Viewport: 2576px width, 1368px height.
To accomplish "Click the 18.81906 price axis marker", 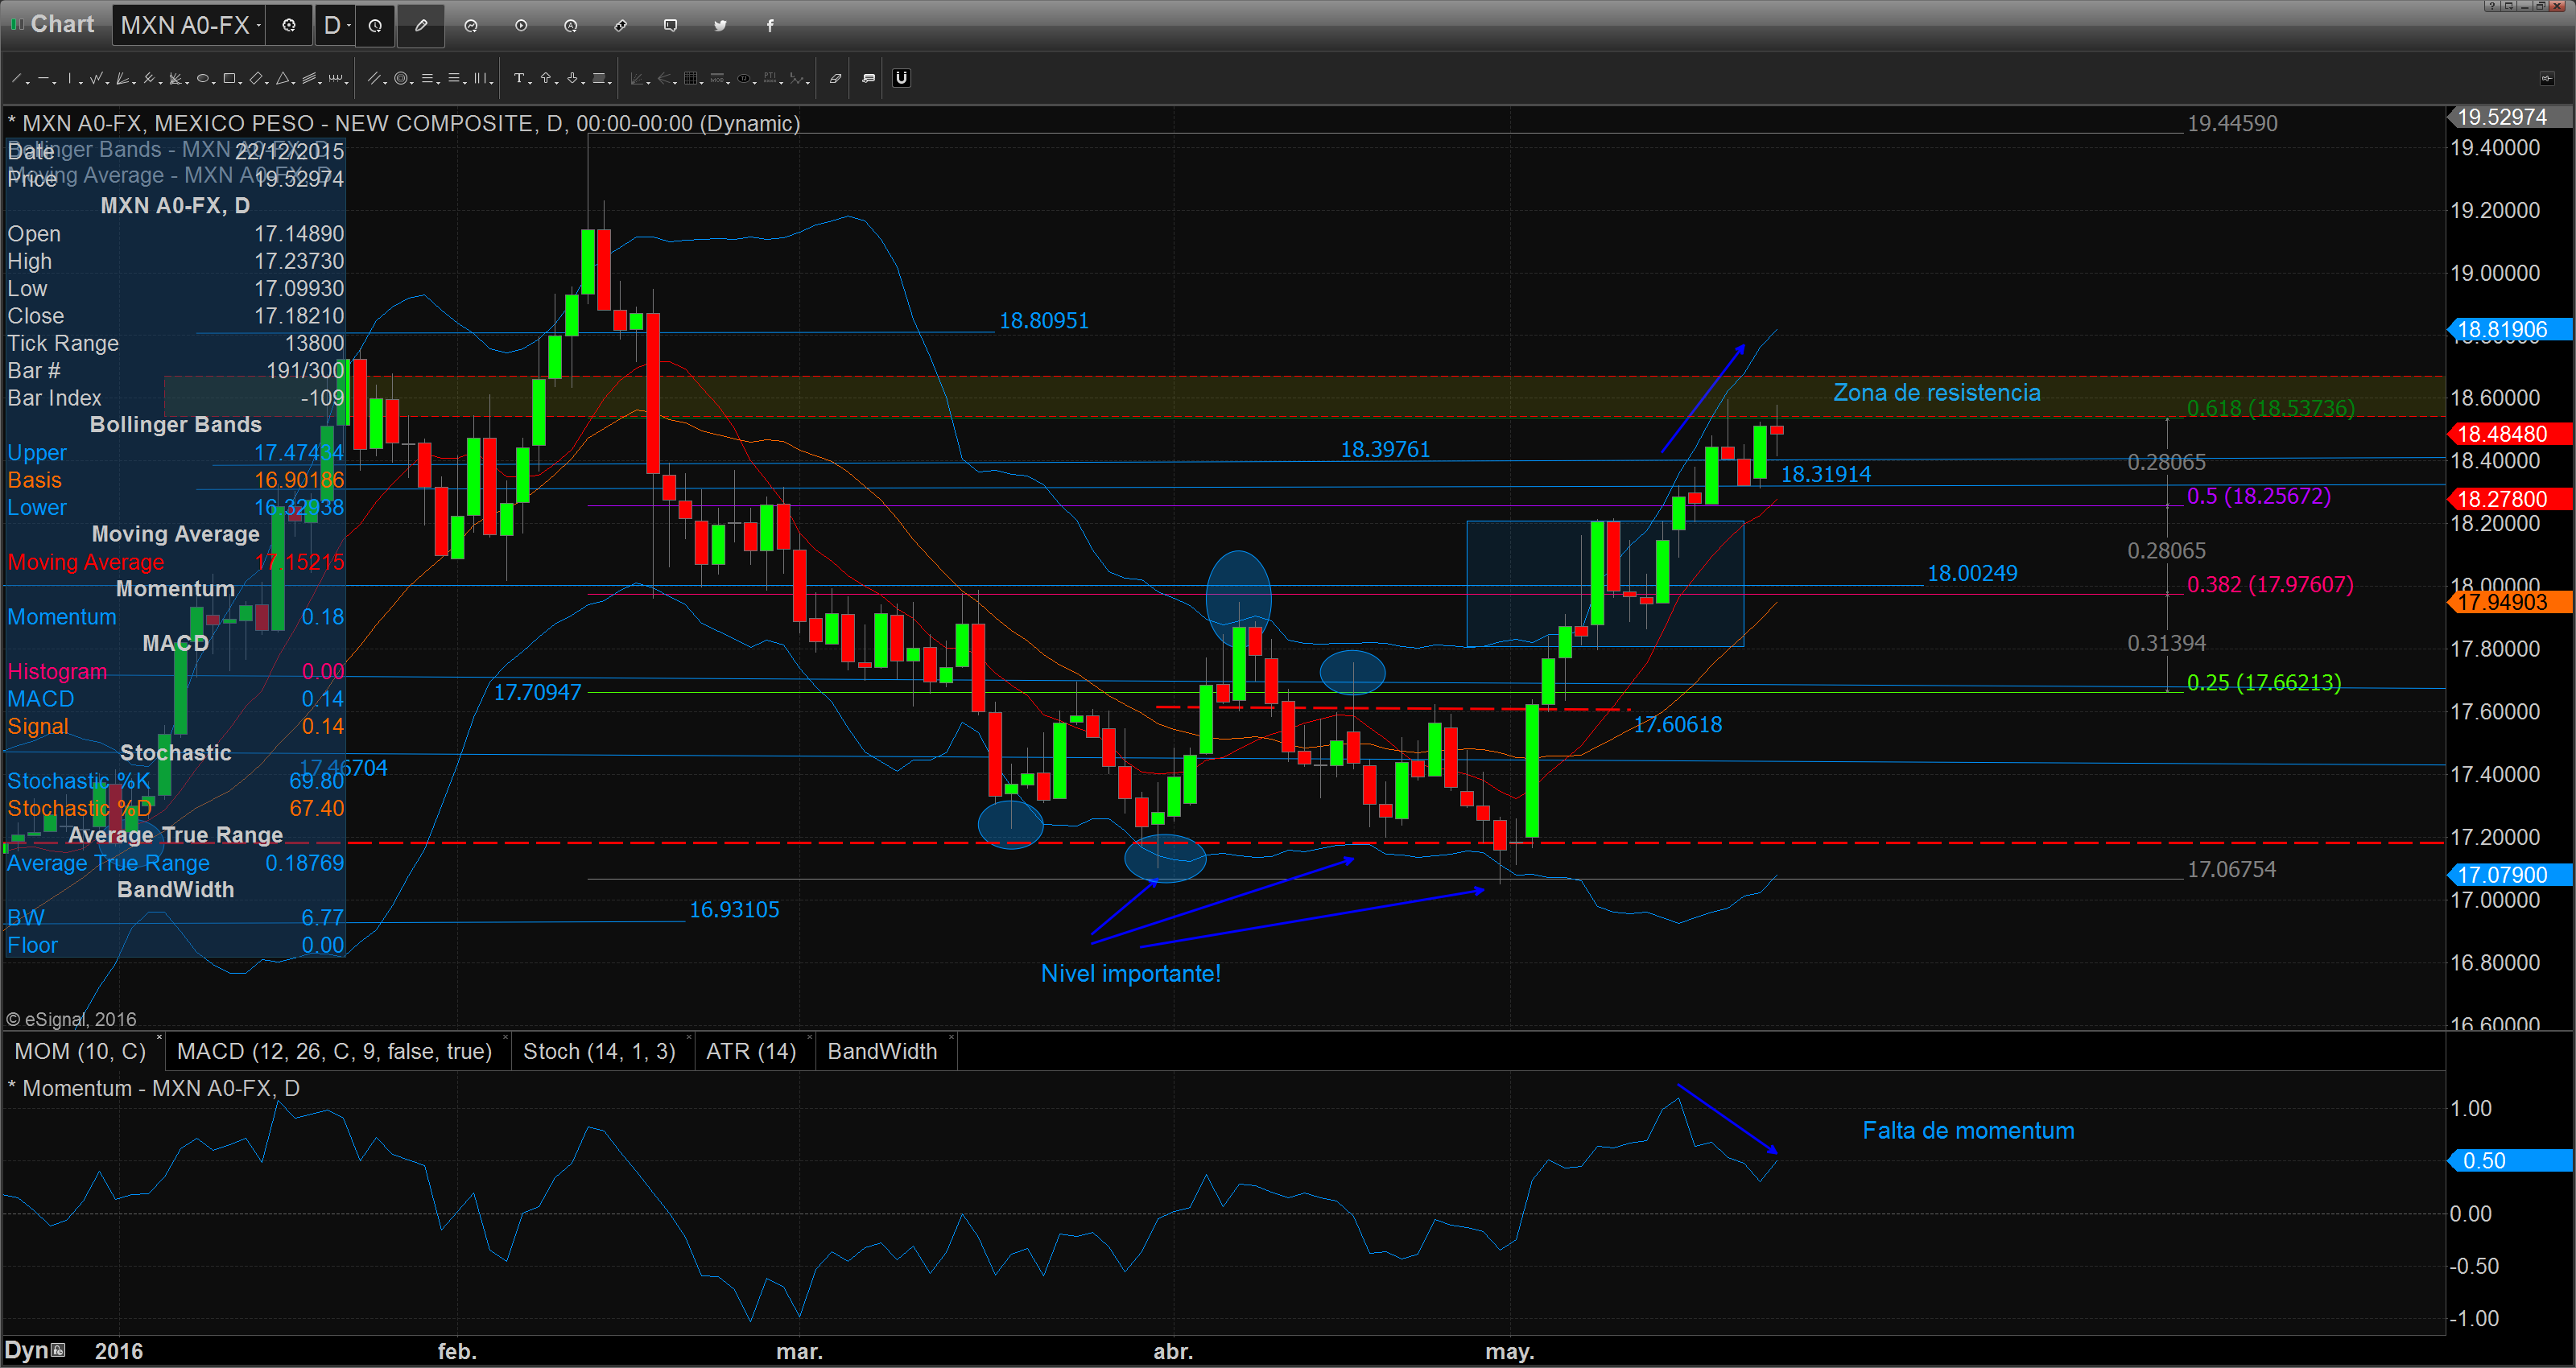I will [2509, 329].
